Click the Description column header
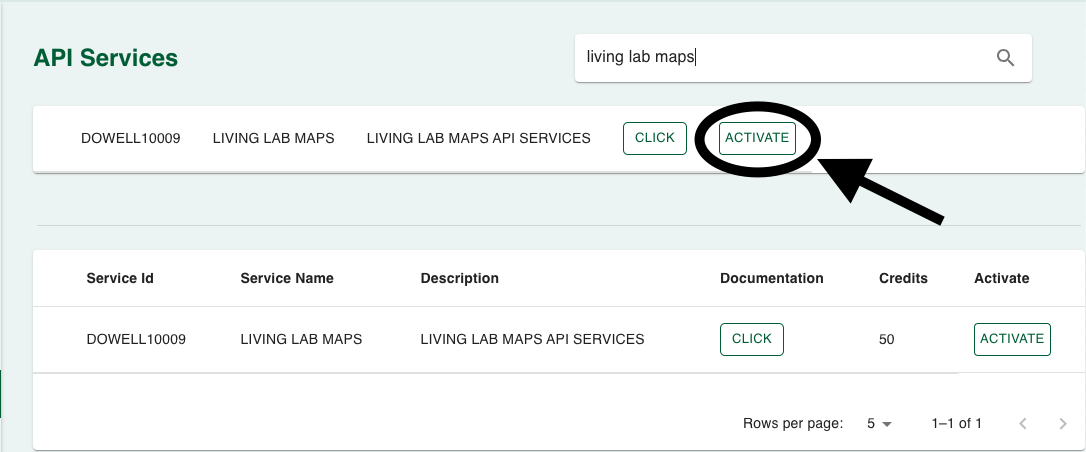This screenshot has height=452, width=1086. coord(459,278)
